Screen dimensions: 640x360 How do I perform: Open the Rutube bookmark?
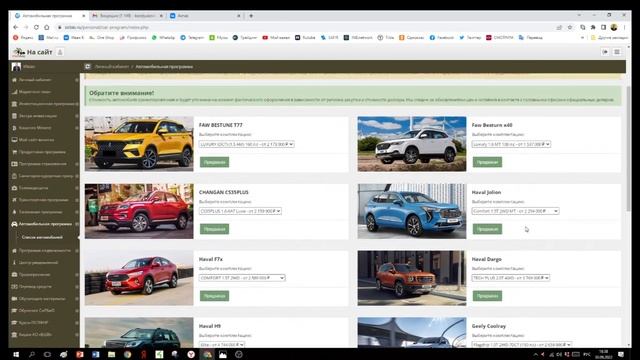[x=305, y=38]
